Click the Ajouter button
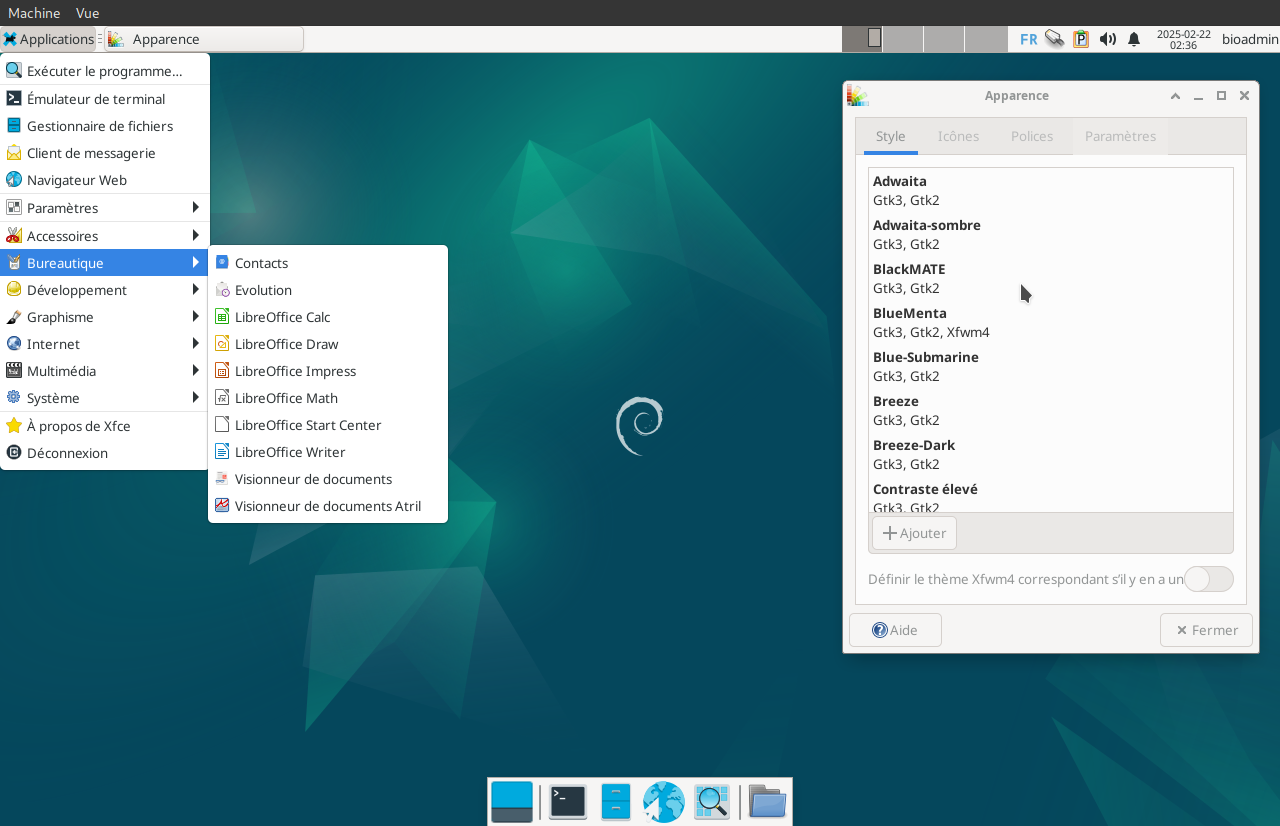1280x826 pixels. [x=914, y=533]
